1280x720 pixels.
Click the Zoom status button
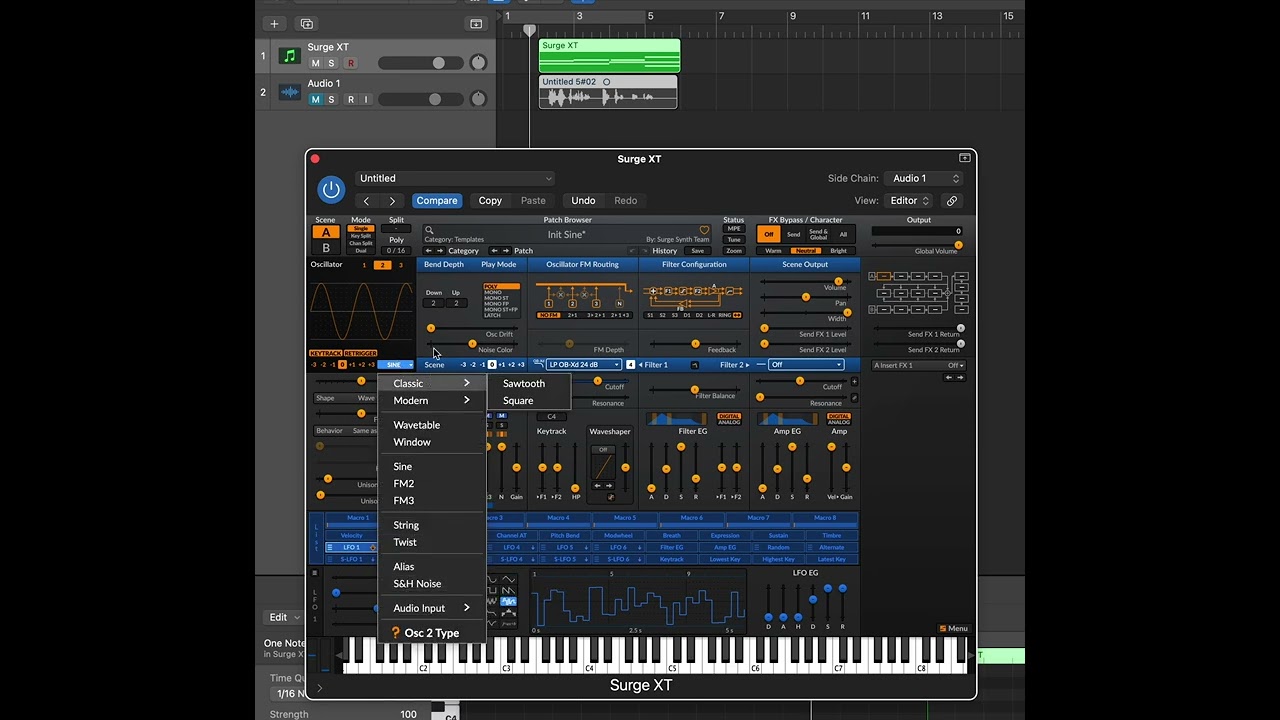click(x=734, y=251)
